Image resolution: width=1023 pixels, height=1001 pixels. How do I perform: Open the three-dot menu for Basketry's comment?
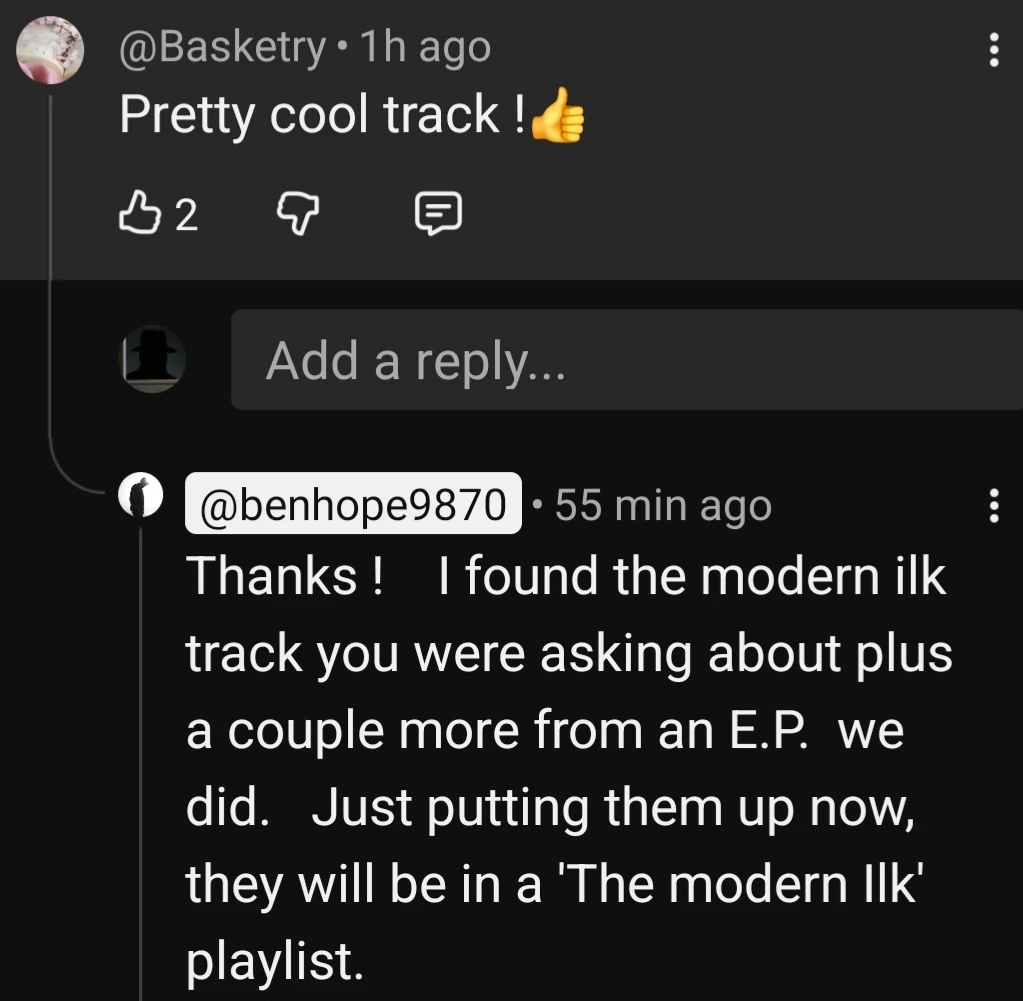coord(992,50)
